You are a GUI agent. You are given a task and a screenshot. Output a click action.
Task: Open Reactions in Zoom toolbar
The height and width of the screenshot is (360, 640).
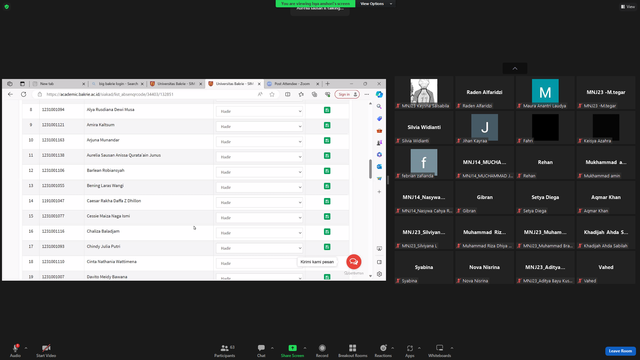tap(383, 350)
